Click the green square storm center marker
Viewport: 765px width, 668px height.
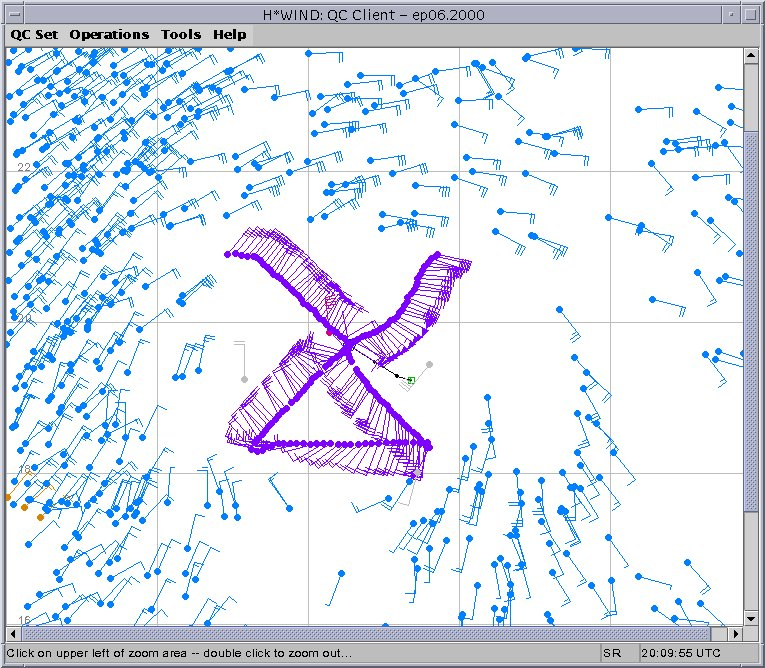411,380
